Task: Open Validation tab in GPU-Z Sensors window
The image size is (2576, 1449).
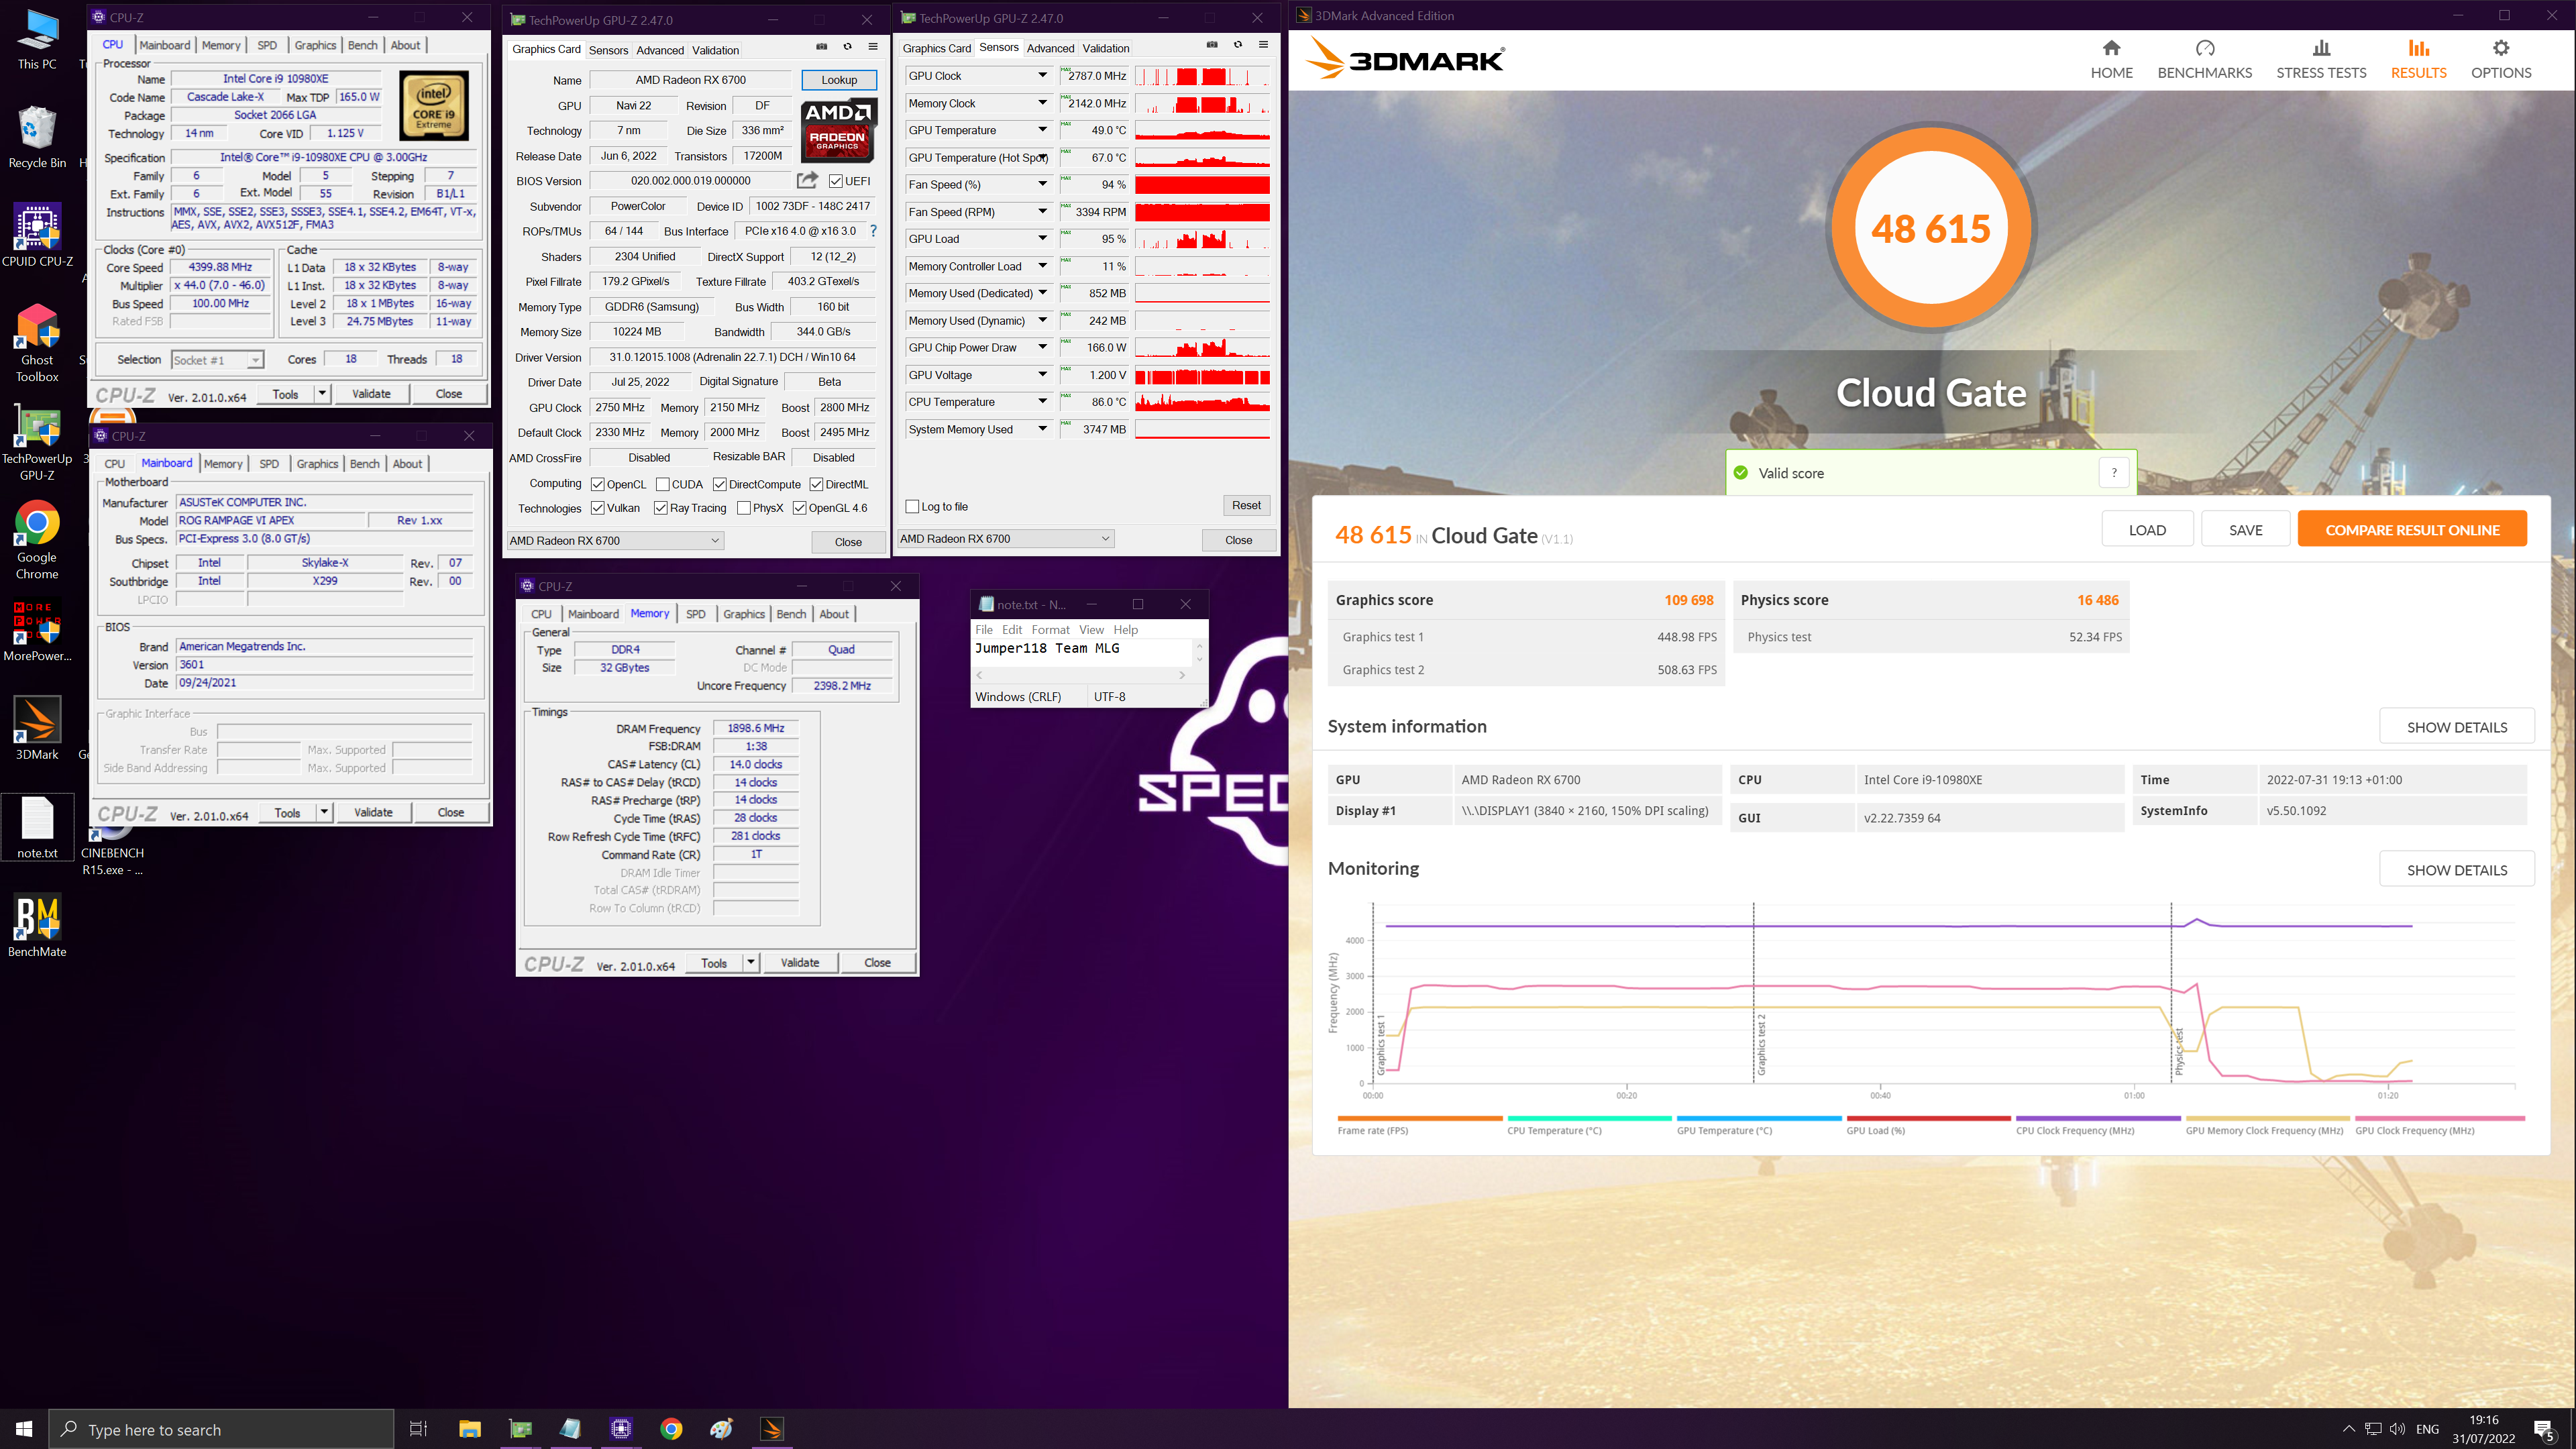Action: [x=1106, y=48]
